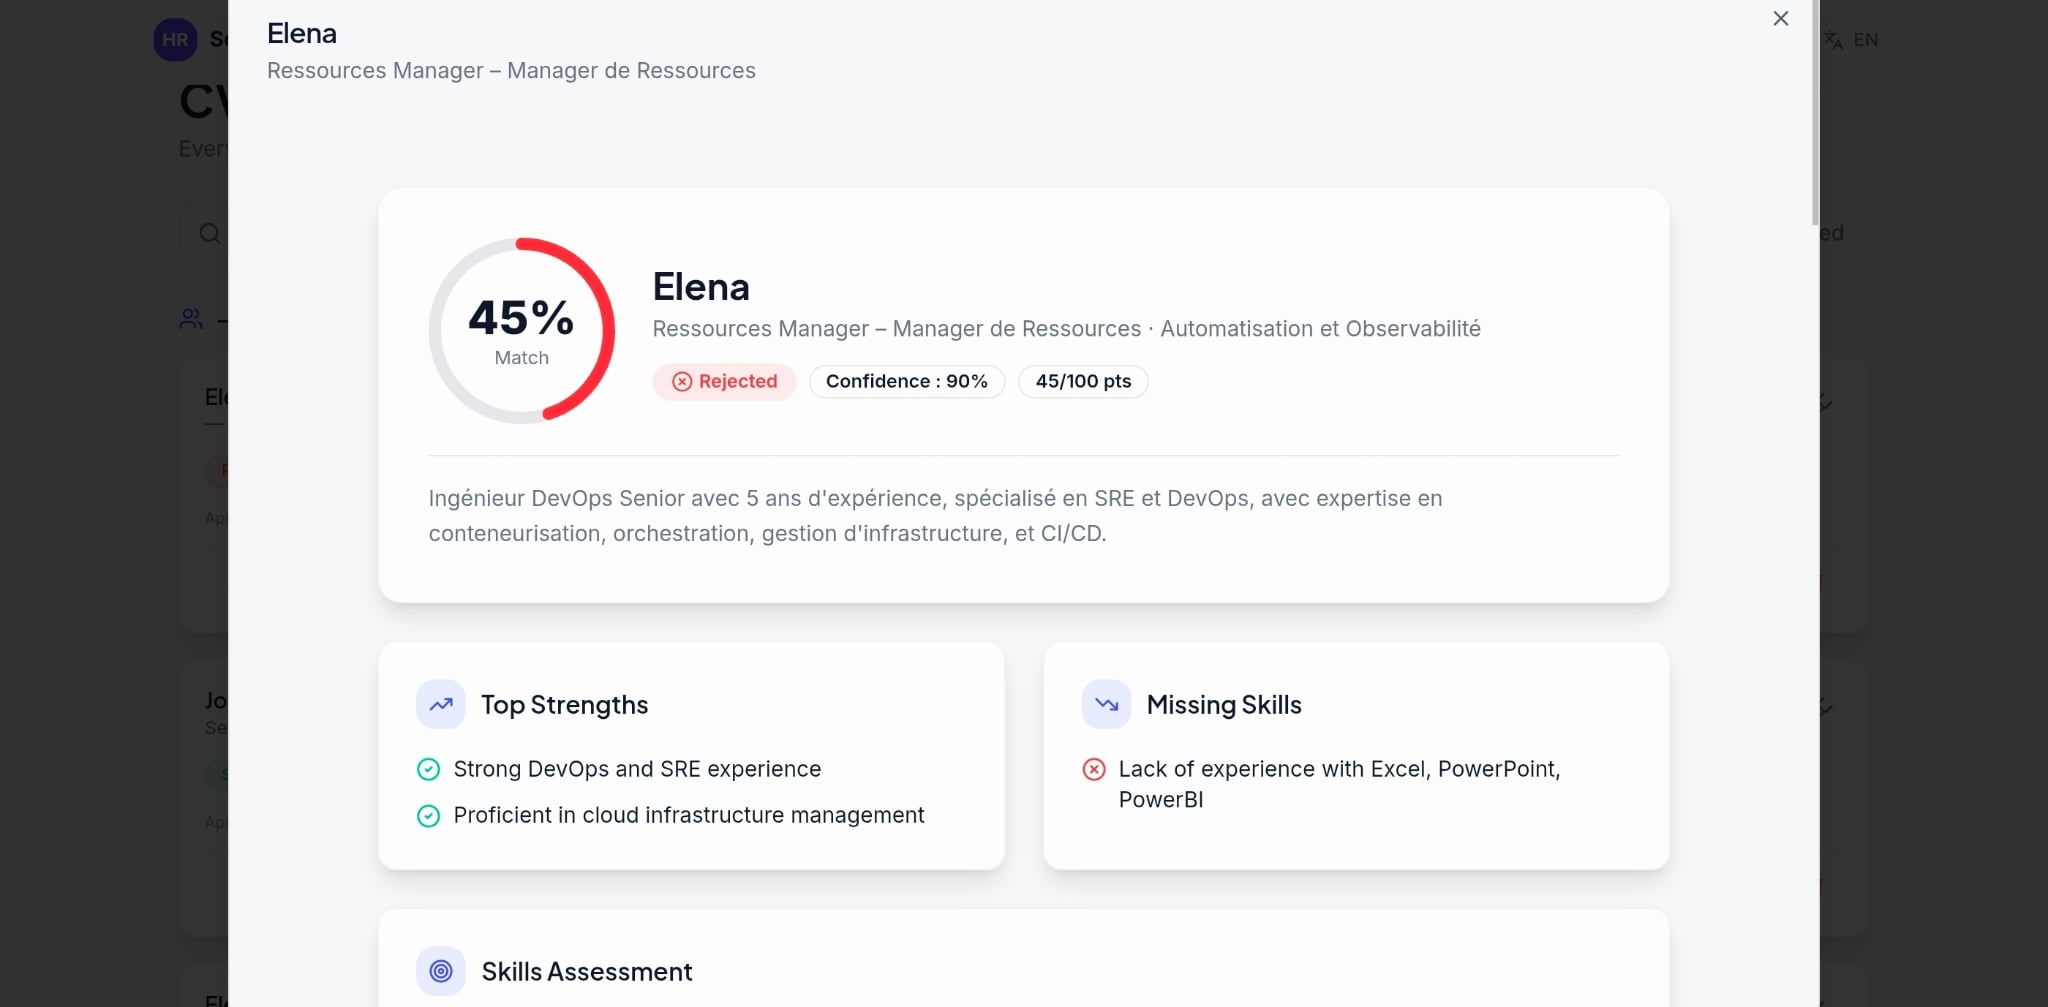Click red X icon beside Lack of experience
The width and height of the screenshot is (2048, 1007).
coord(1094,769)
